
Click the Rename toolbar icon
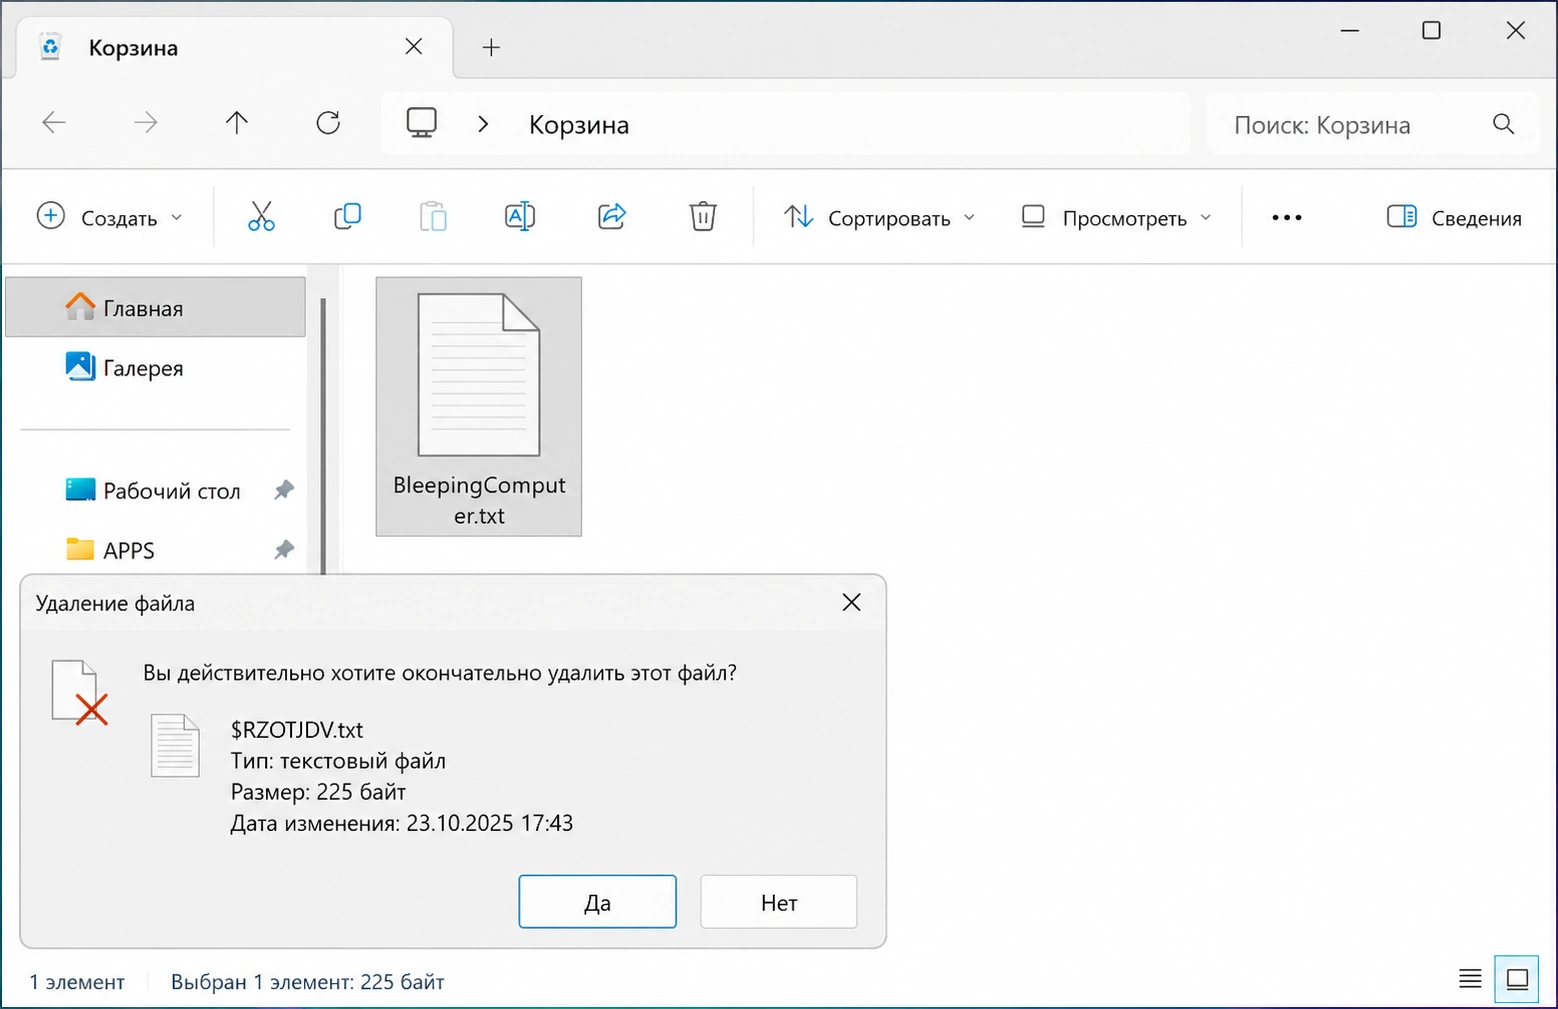click(x=520, y=216)
